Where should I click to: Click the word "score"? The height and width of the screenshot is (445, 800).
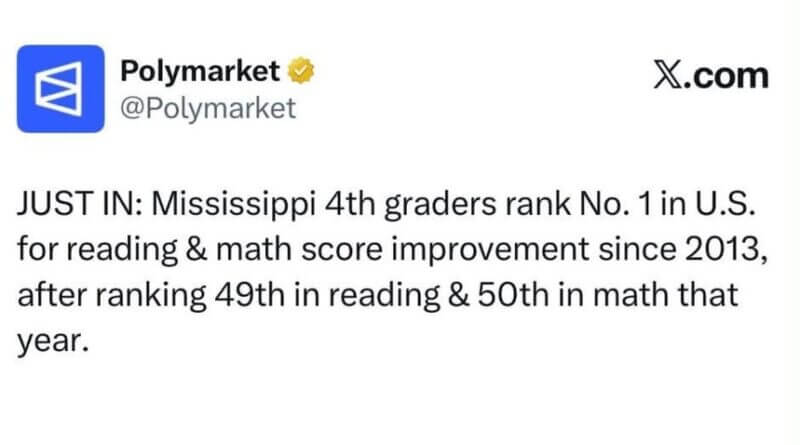342,251
